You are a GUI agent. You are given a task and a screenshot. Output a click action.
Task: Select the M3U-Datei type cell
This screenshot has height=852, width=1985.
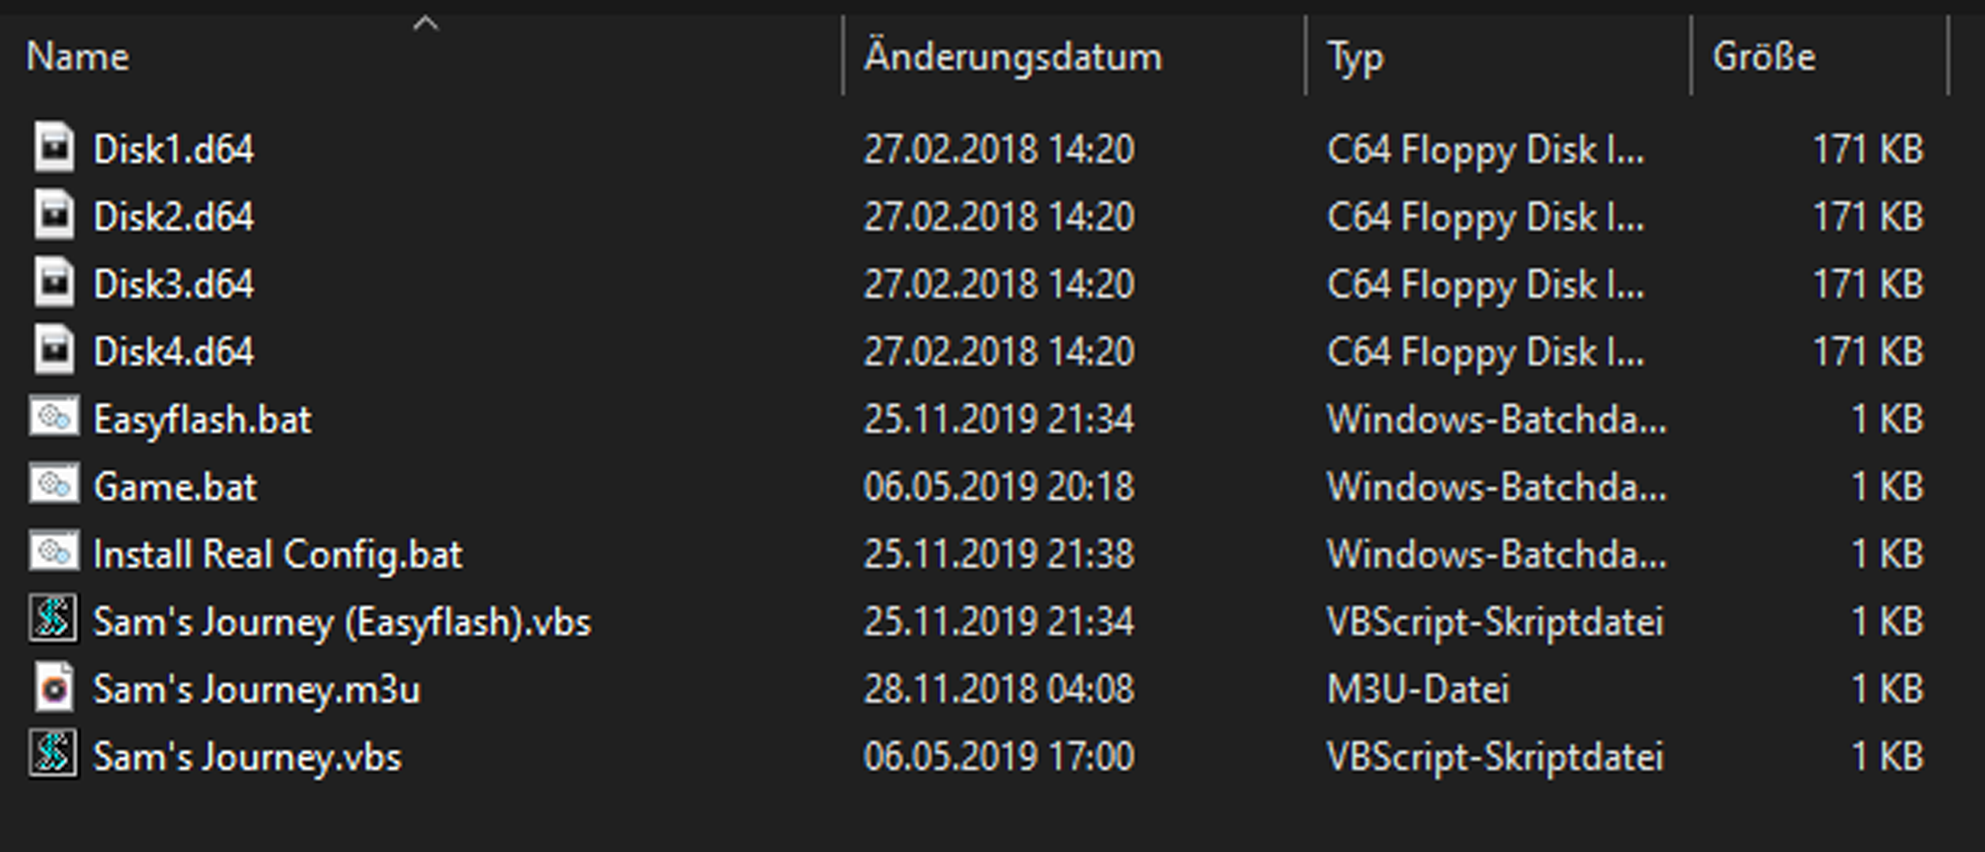(1418, 689)
